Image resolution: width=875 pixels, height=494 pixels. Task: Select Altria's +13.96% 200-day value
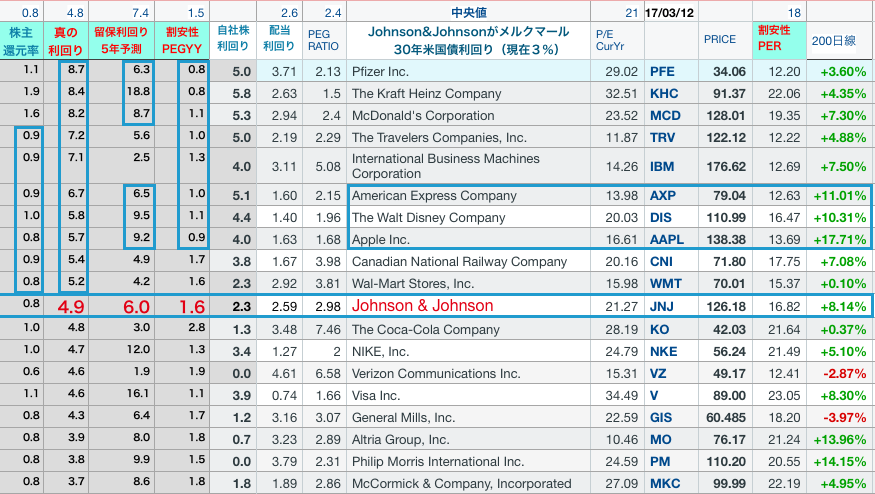pos(840,439)
